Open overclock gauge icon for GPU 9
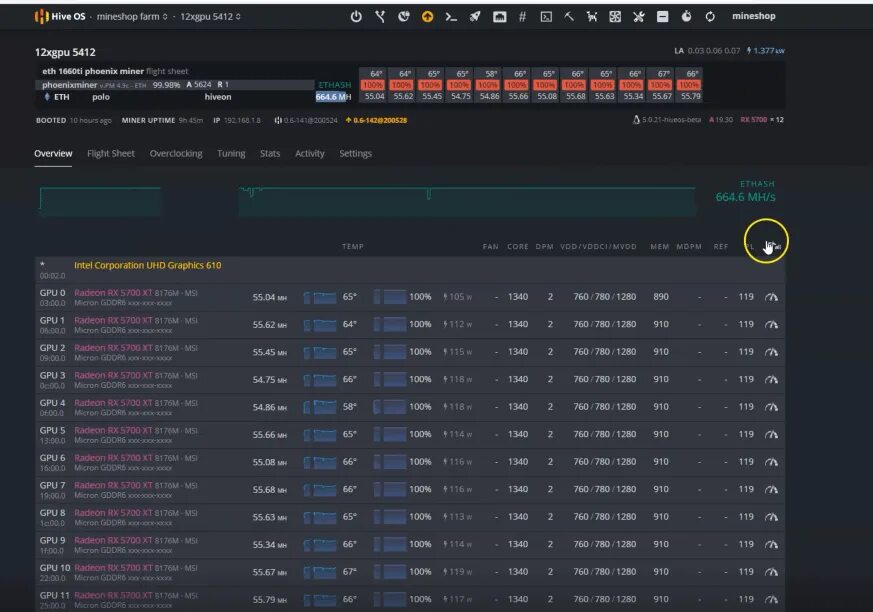 pos(771,545)
